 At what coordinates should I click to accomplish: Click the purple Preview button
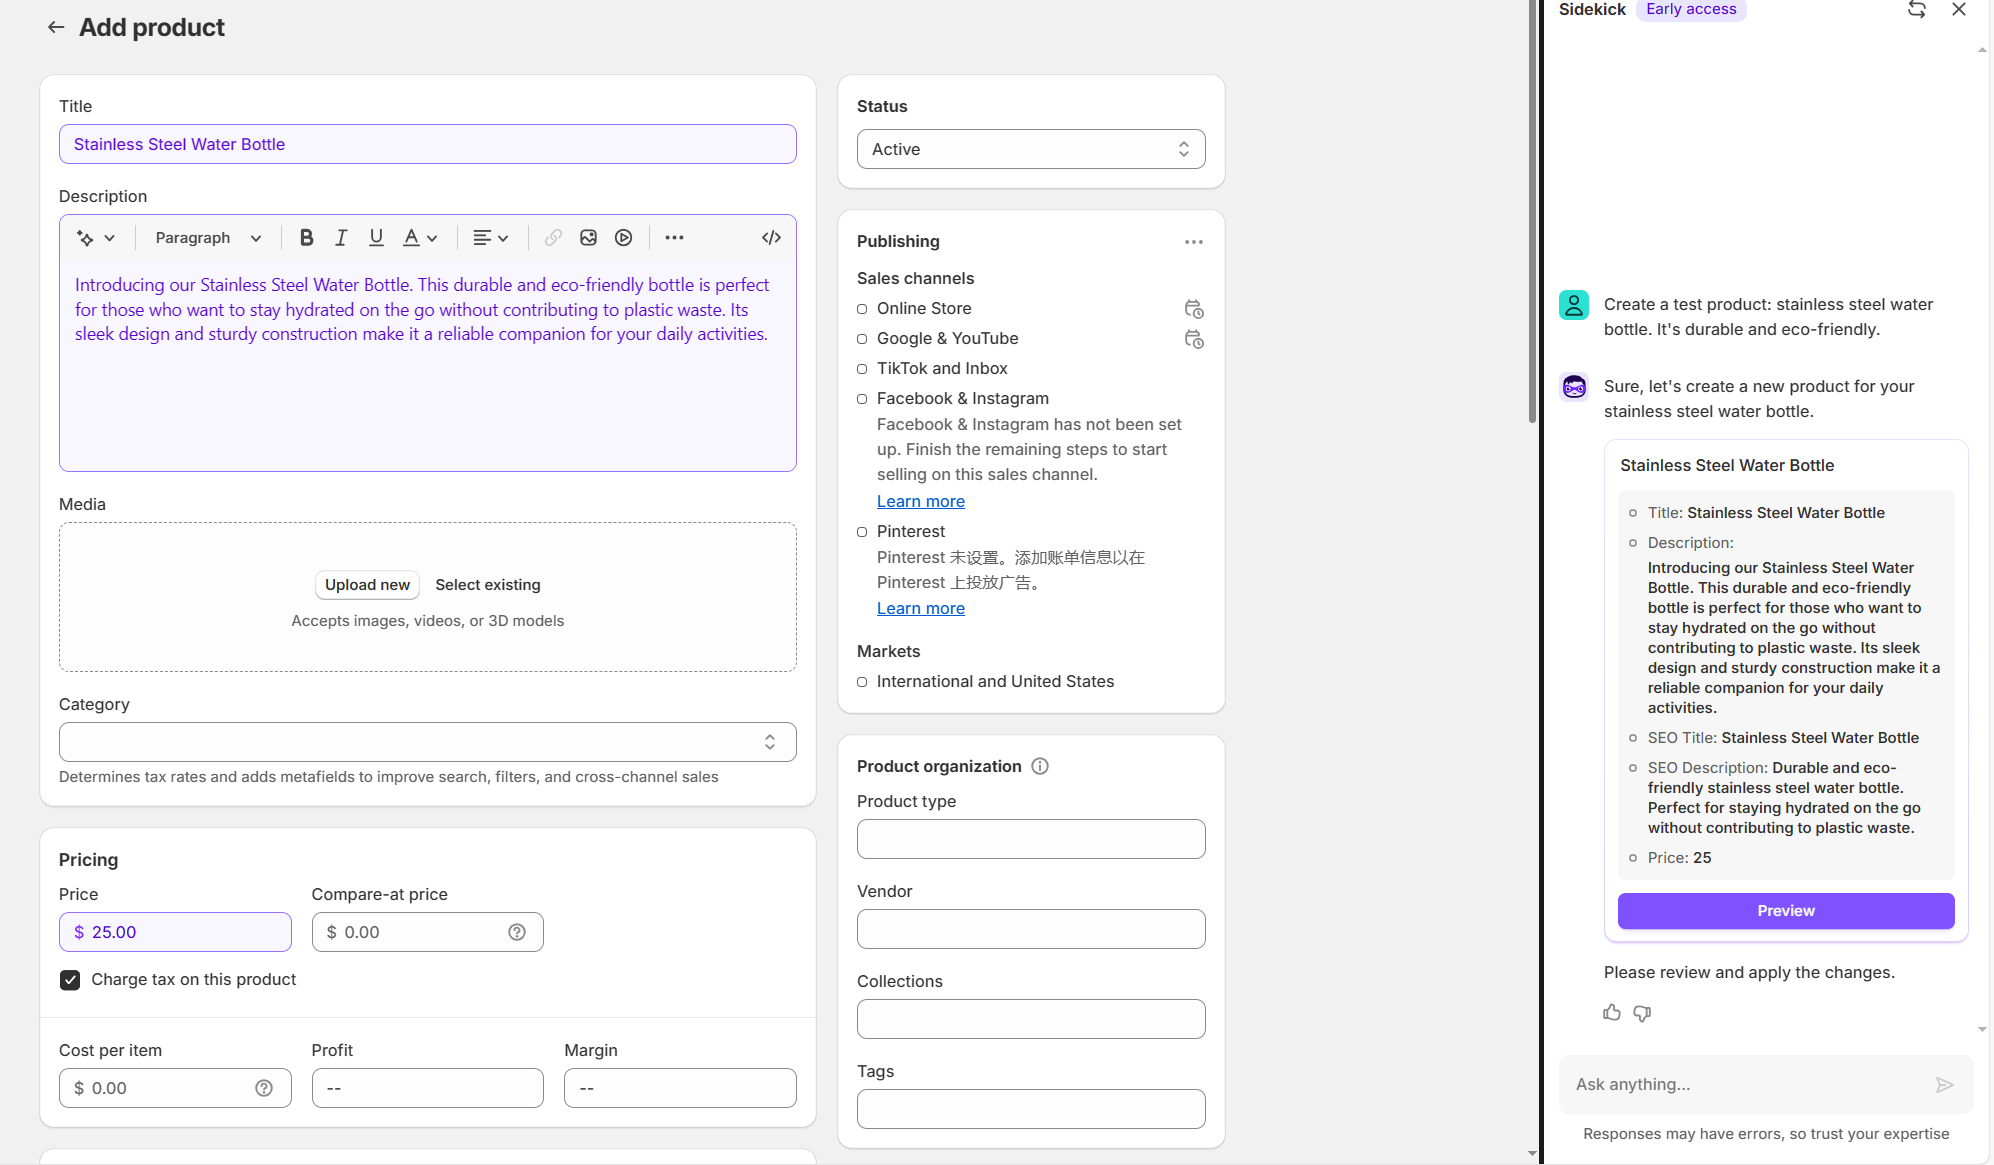click(x=1785, y=911)
